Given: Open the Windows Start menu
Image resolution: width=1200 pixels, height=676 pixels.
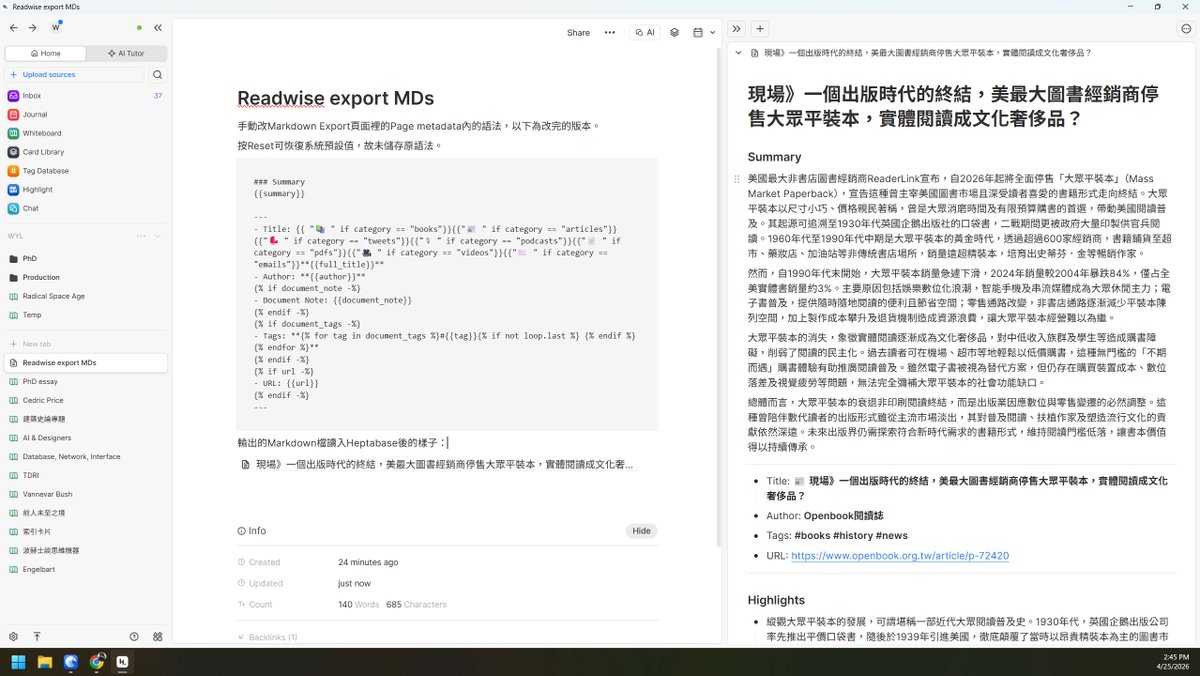Looking at the screenshot, I should (x=18, y=662).
